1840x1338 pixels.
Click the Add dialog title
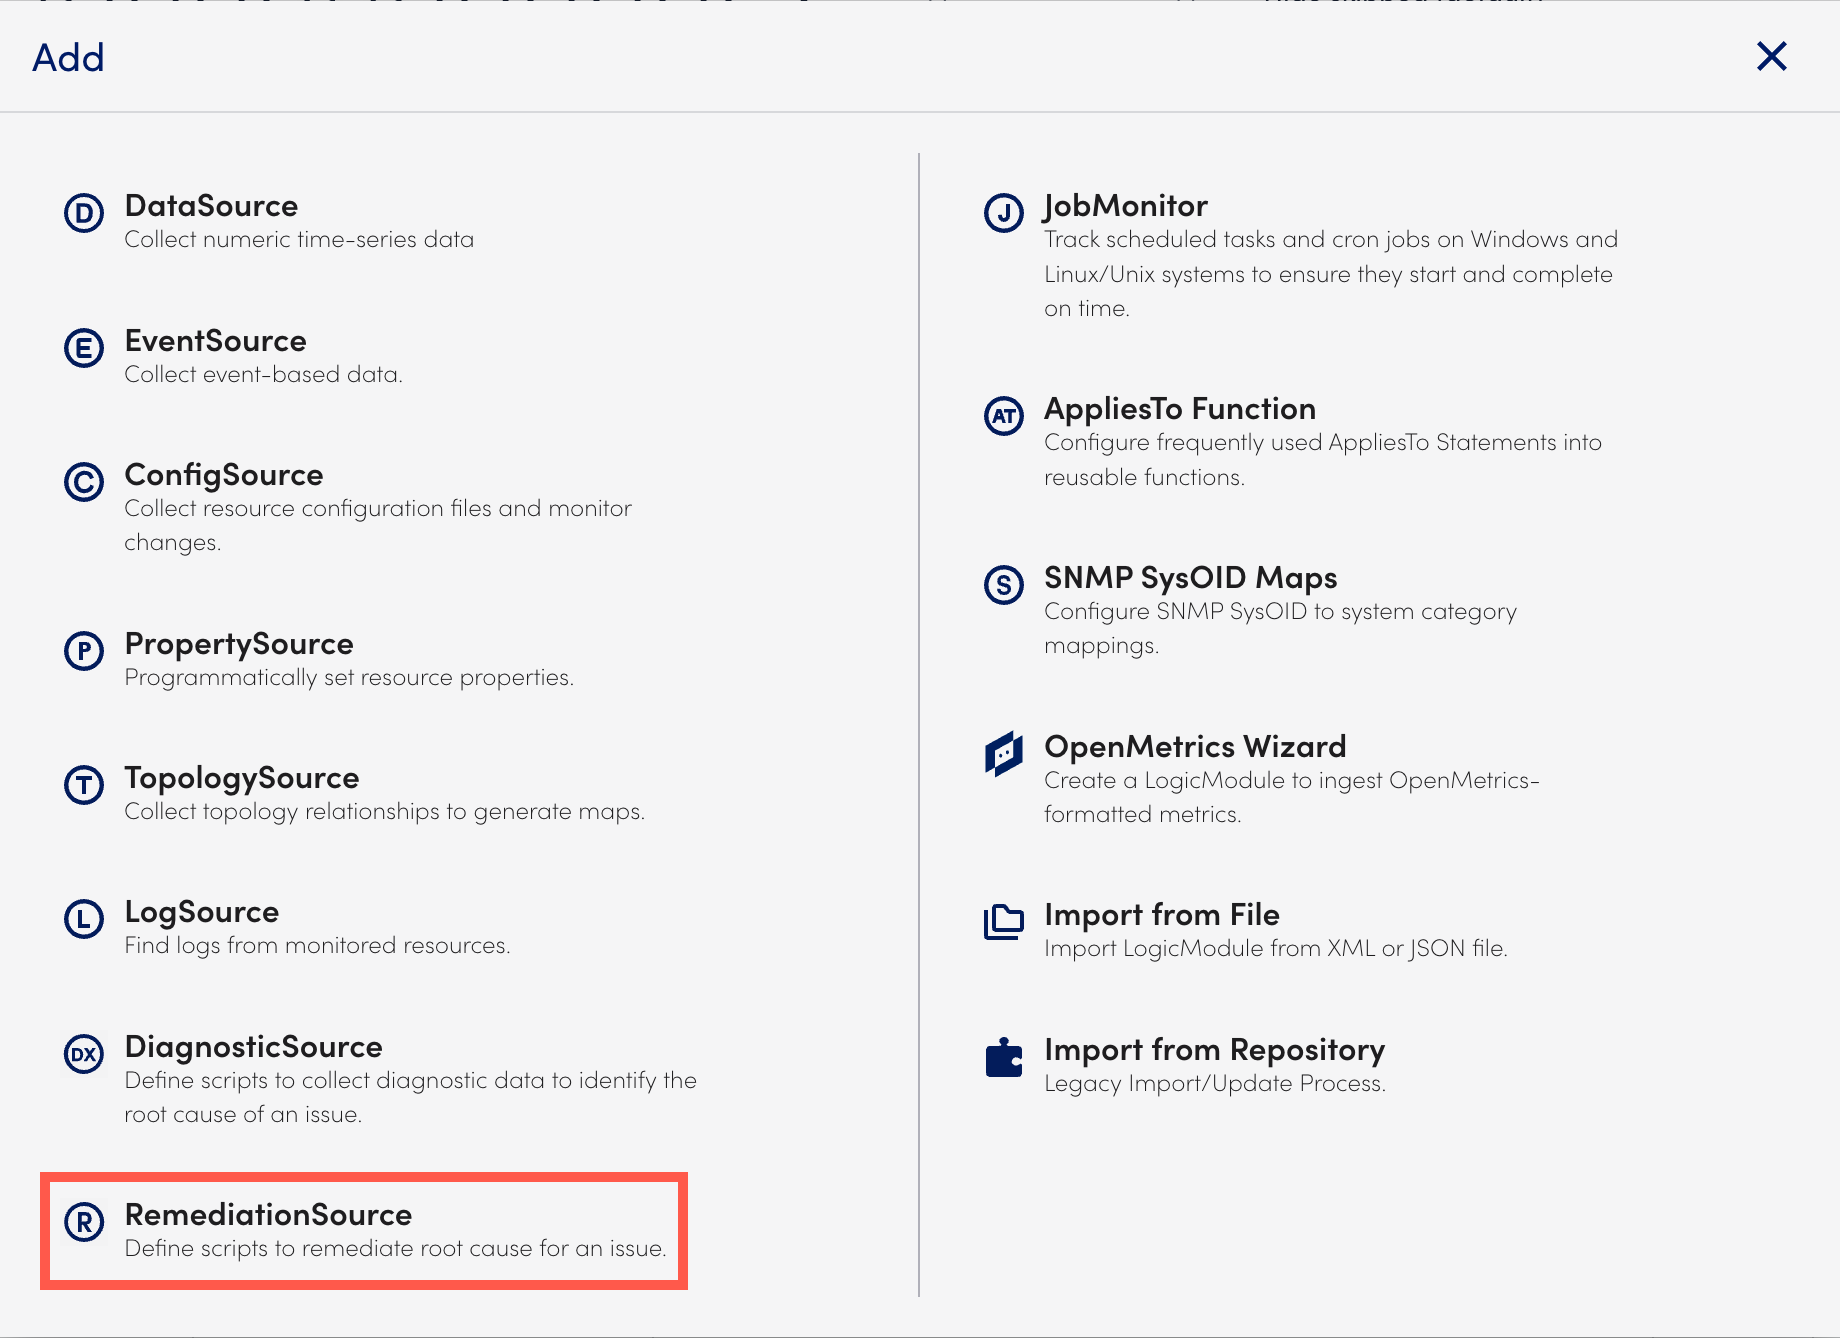point(68,58)
